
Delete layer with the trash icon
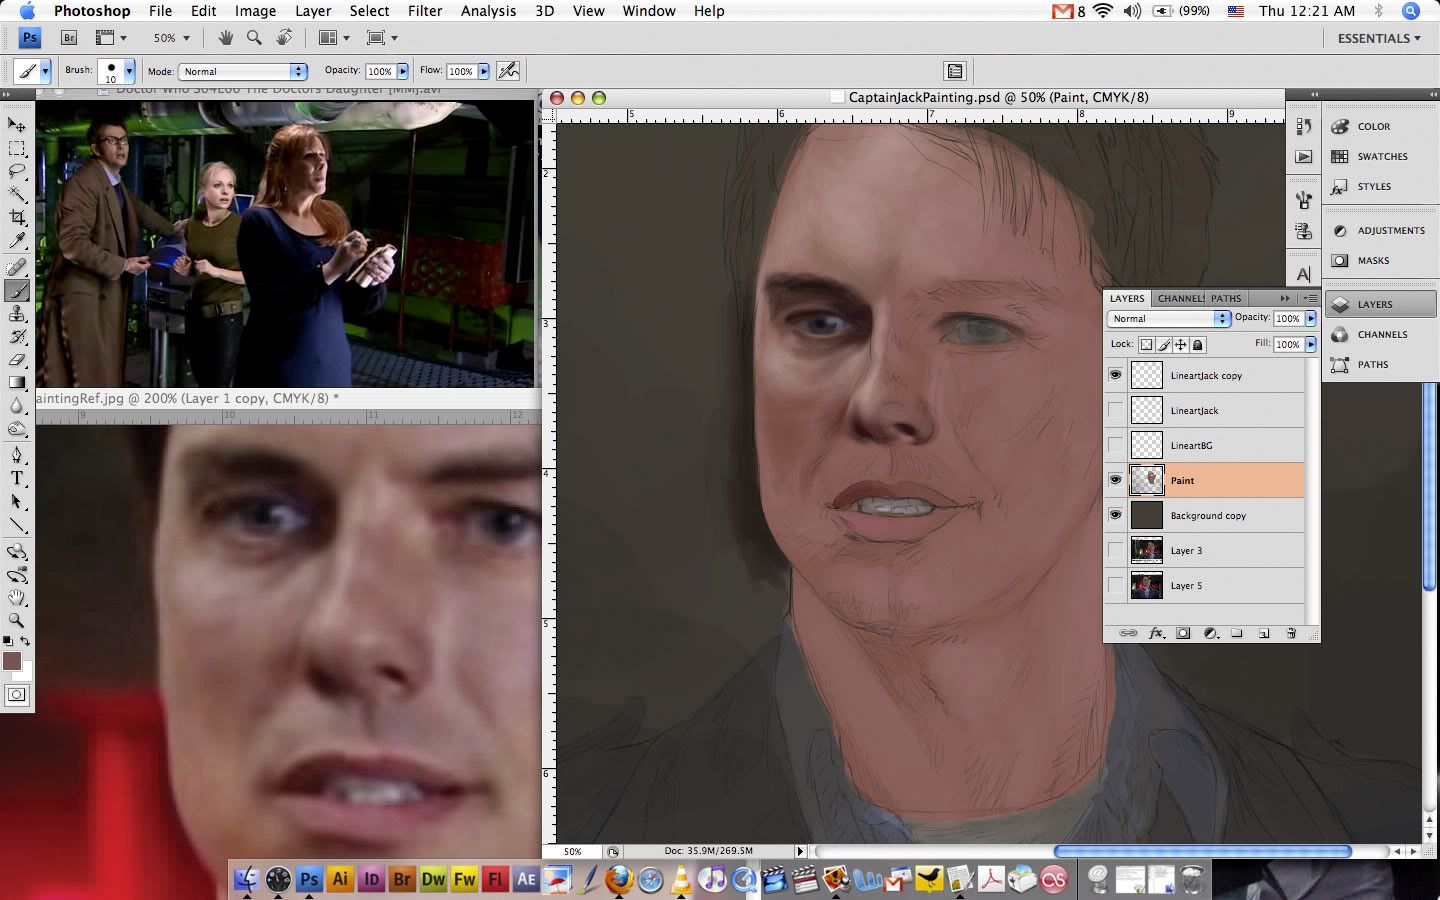(1291, 633)
